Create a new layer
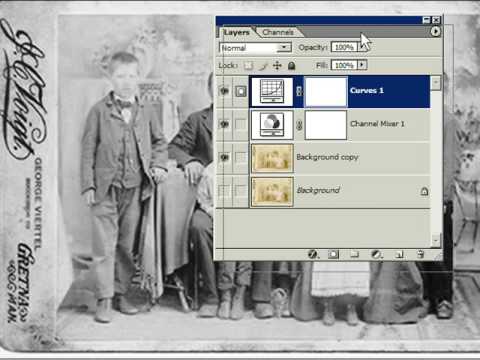The height and width of the screenshot is (360, 480). tap(399, 255)
